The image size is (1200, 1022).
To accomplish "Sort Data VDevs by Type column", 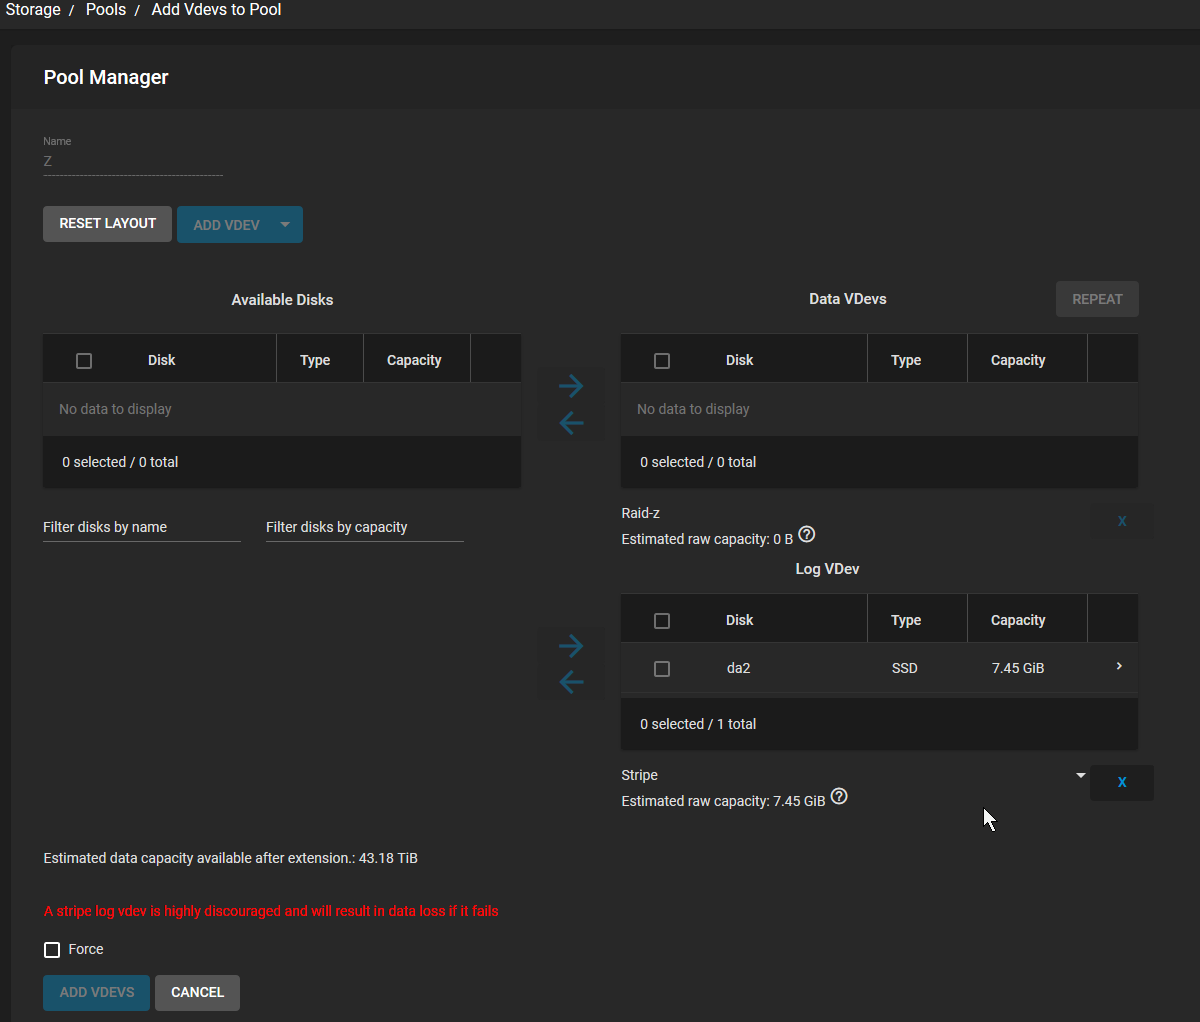I will tap(906, 360).
